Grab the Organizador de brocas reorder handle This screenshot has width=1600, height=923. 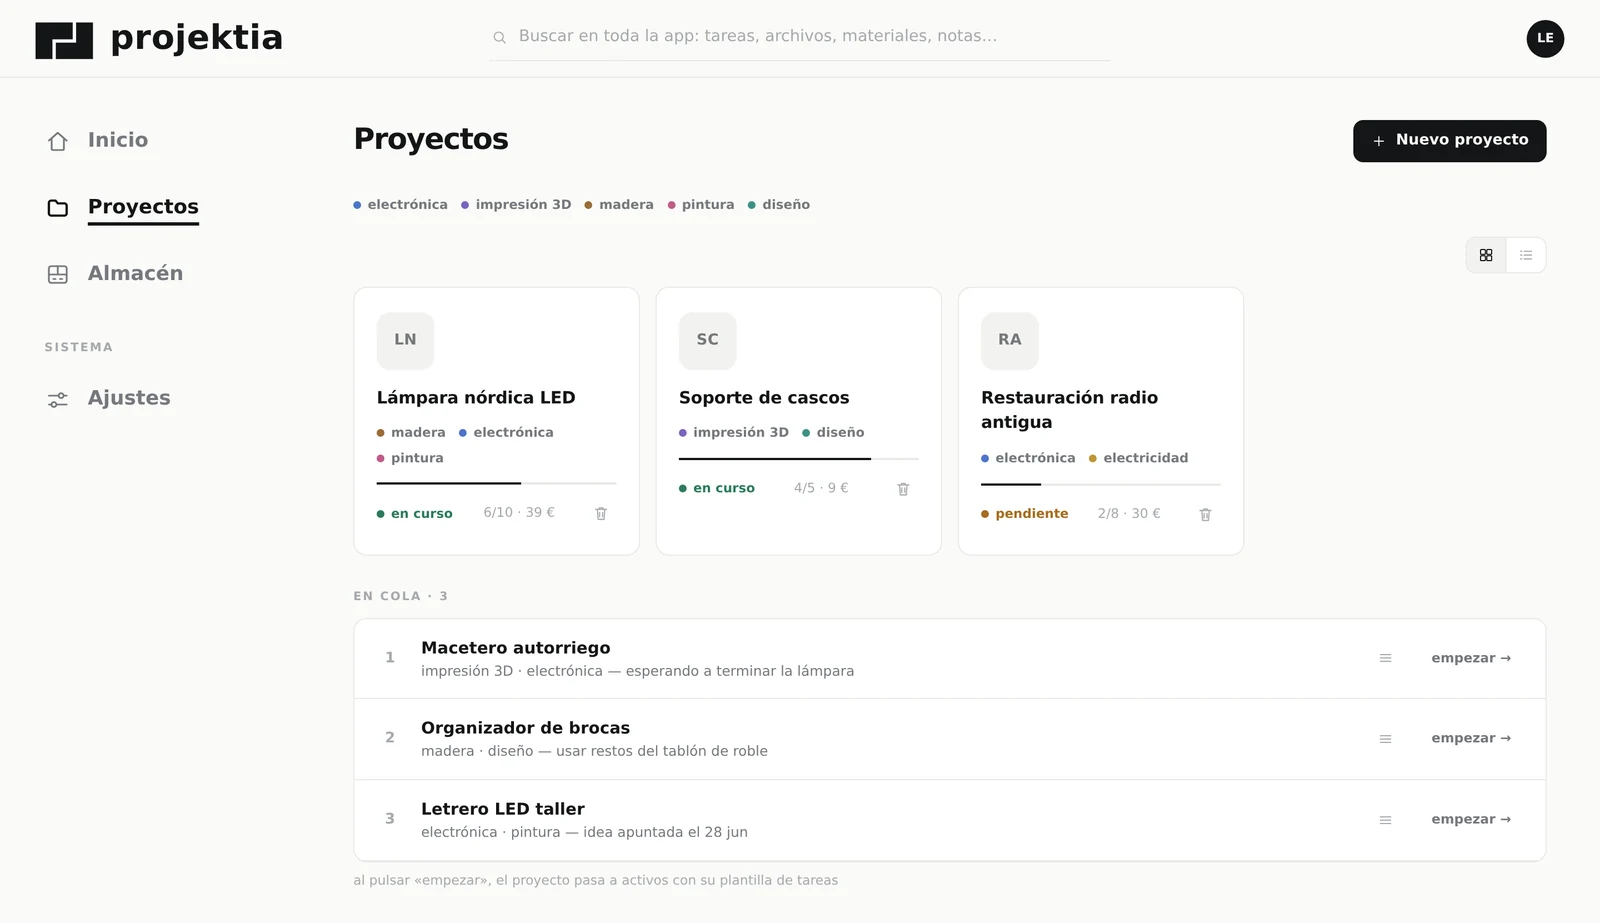tap(1385, 739)
